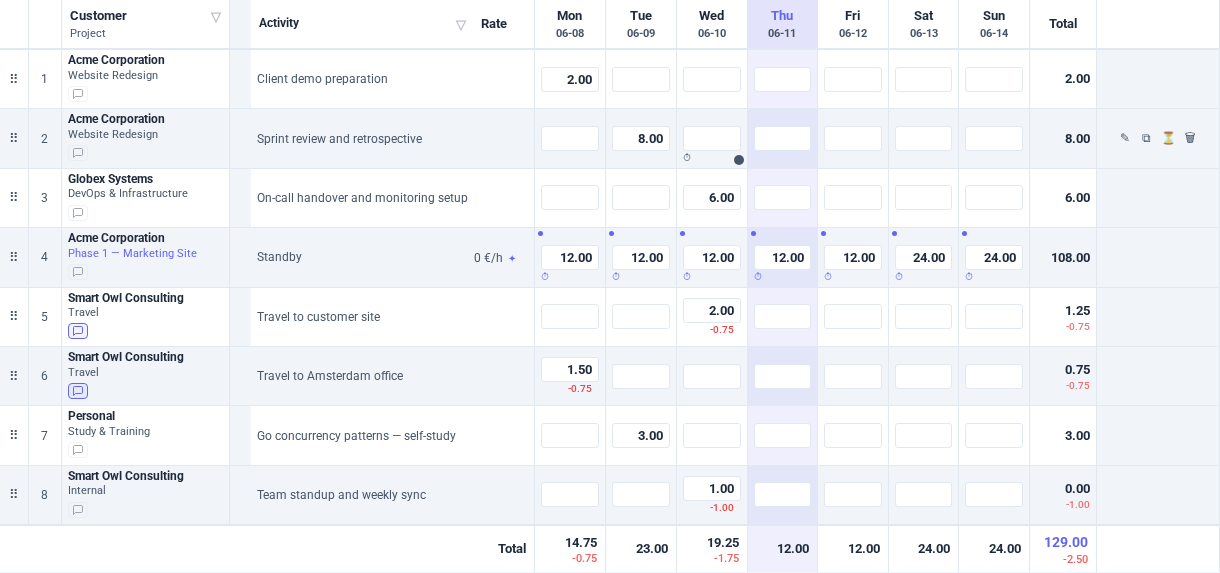Duplicate row 2 with the copy icon

coord(1146,138)
